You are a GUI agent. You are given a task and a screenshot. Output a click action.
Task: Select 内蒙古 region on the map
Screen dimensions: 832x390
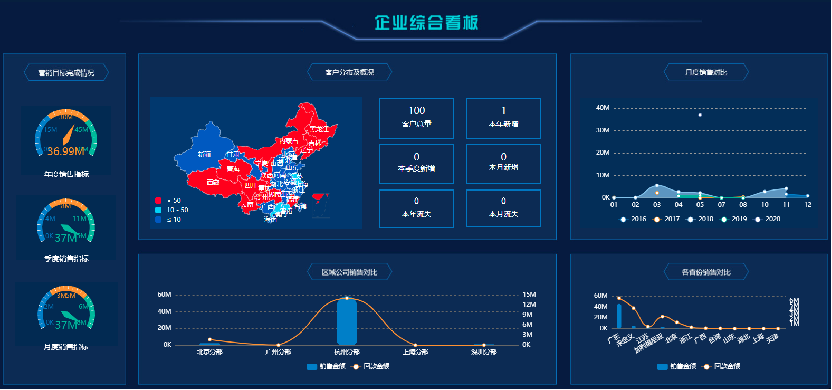coord(288,141)
